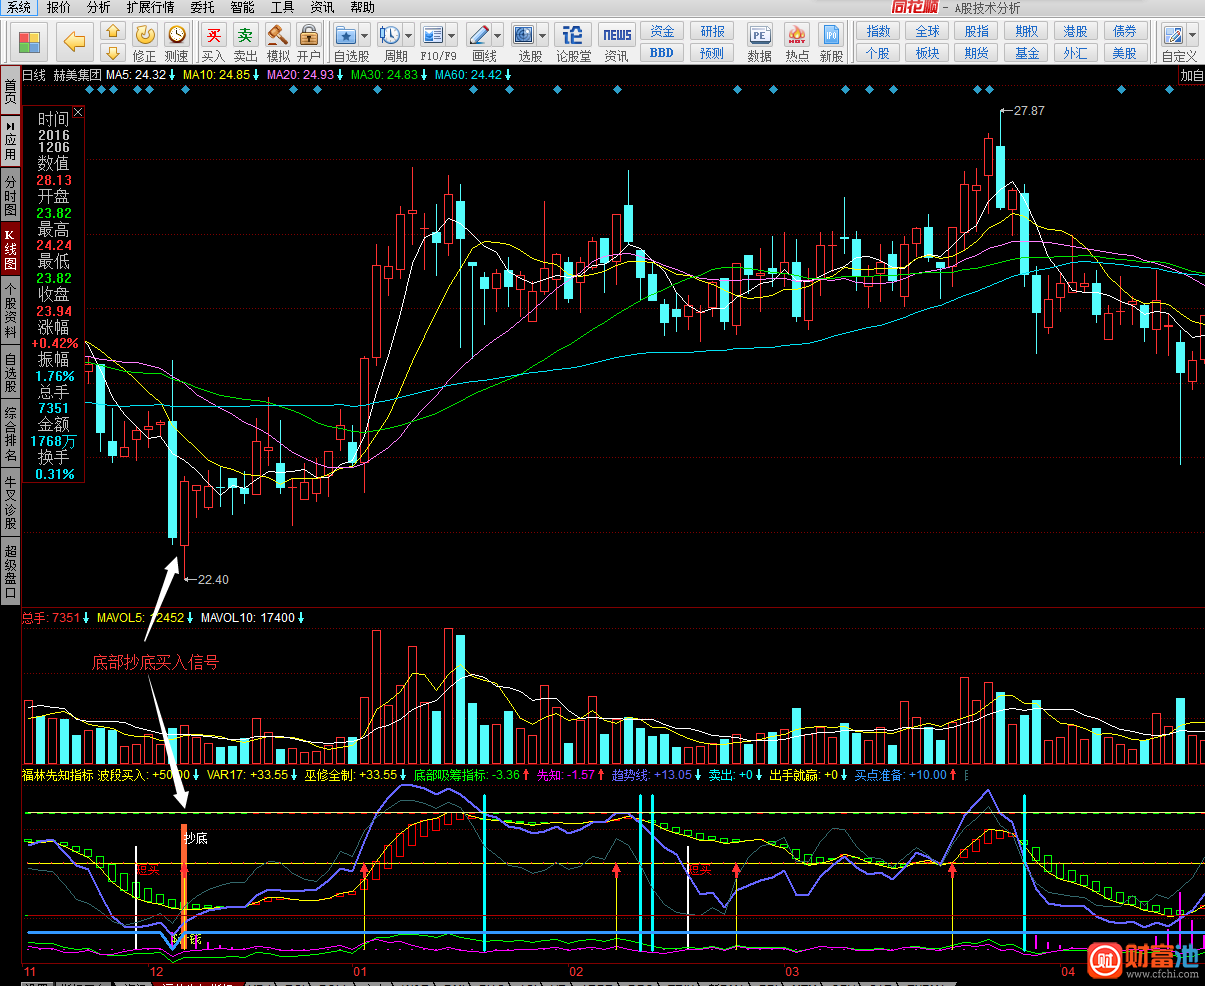Switch to the 个股资料 side tab
The width and height of the screenshot is (1205, 986).
tap(10, 310)
